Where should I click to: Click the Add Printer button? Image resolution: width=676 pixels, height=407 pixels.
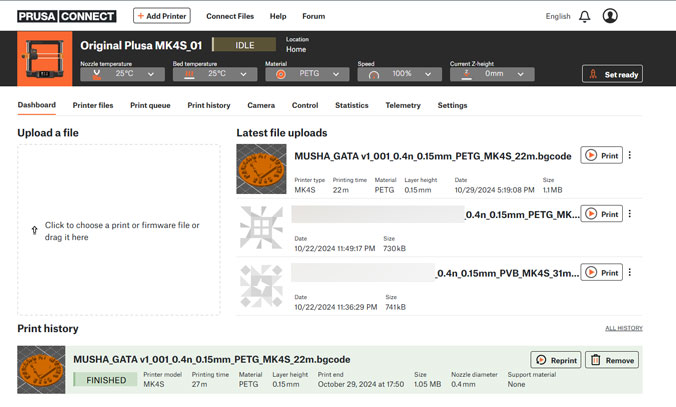pos(162,16)
